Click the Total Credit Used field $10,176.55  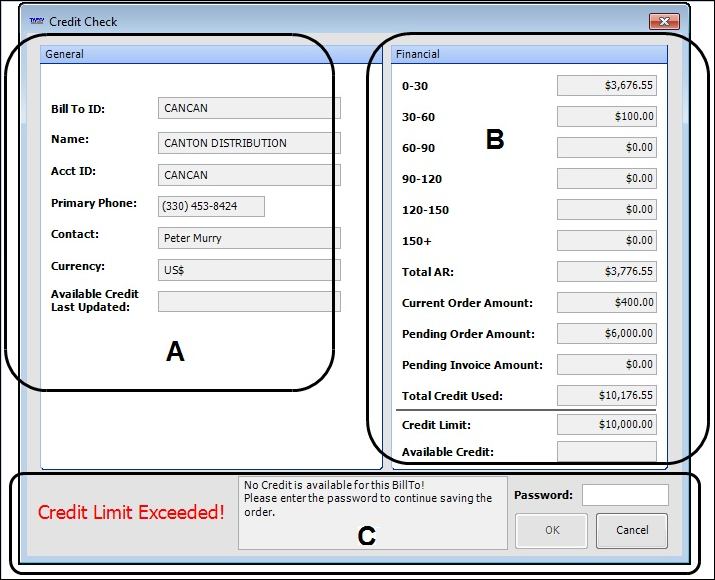point(607,395)
